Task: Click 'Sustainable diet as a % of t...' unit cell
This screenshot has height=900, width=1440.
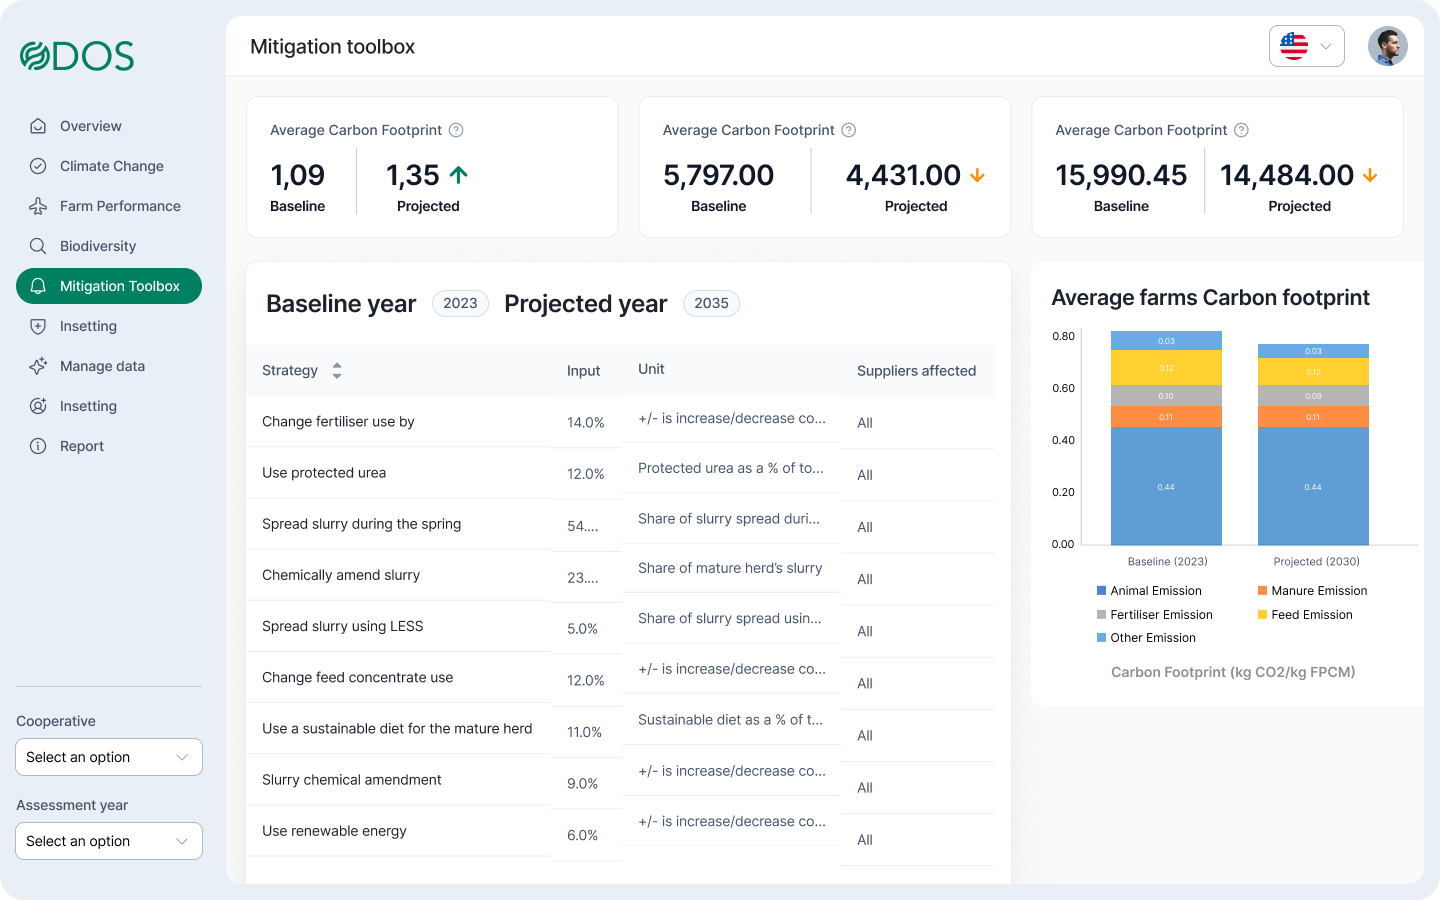Action: (x=731, y=720)
